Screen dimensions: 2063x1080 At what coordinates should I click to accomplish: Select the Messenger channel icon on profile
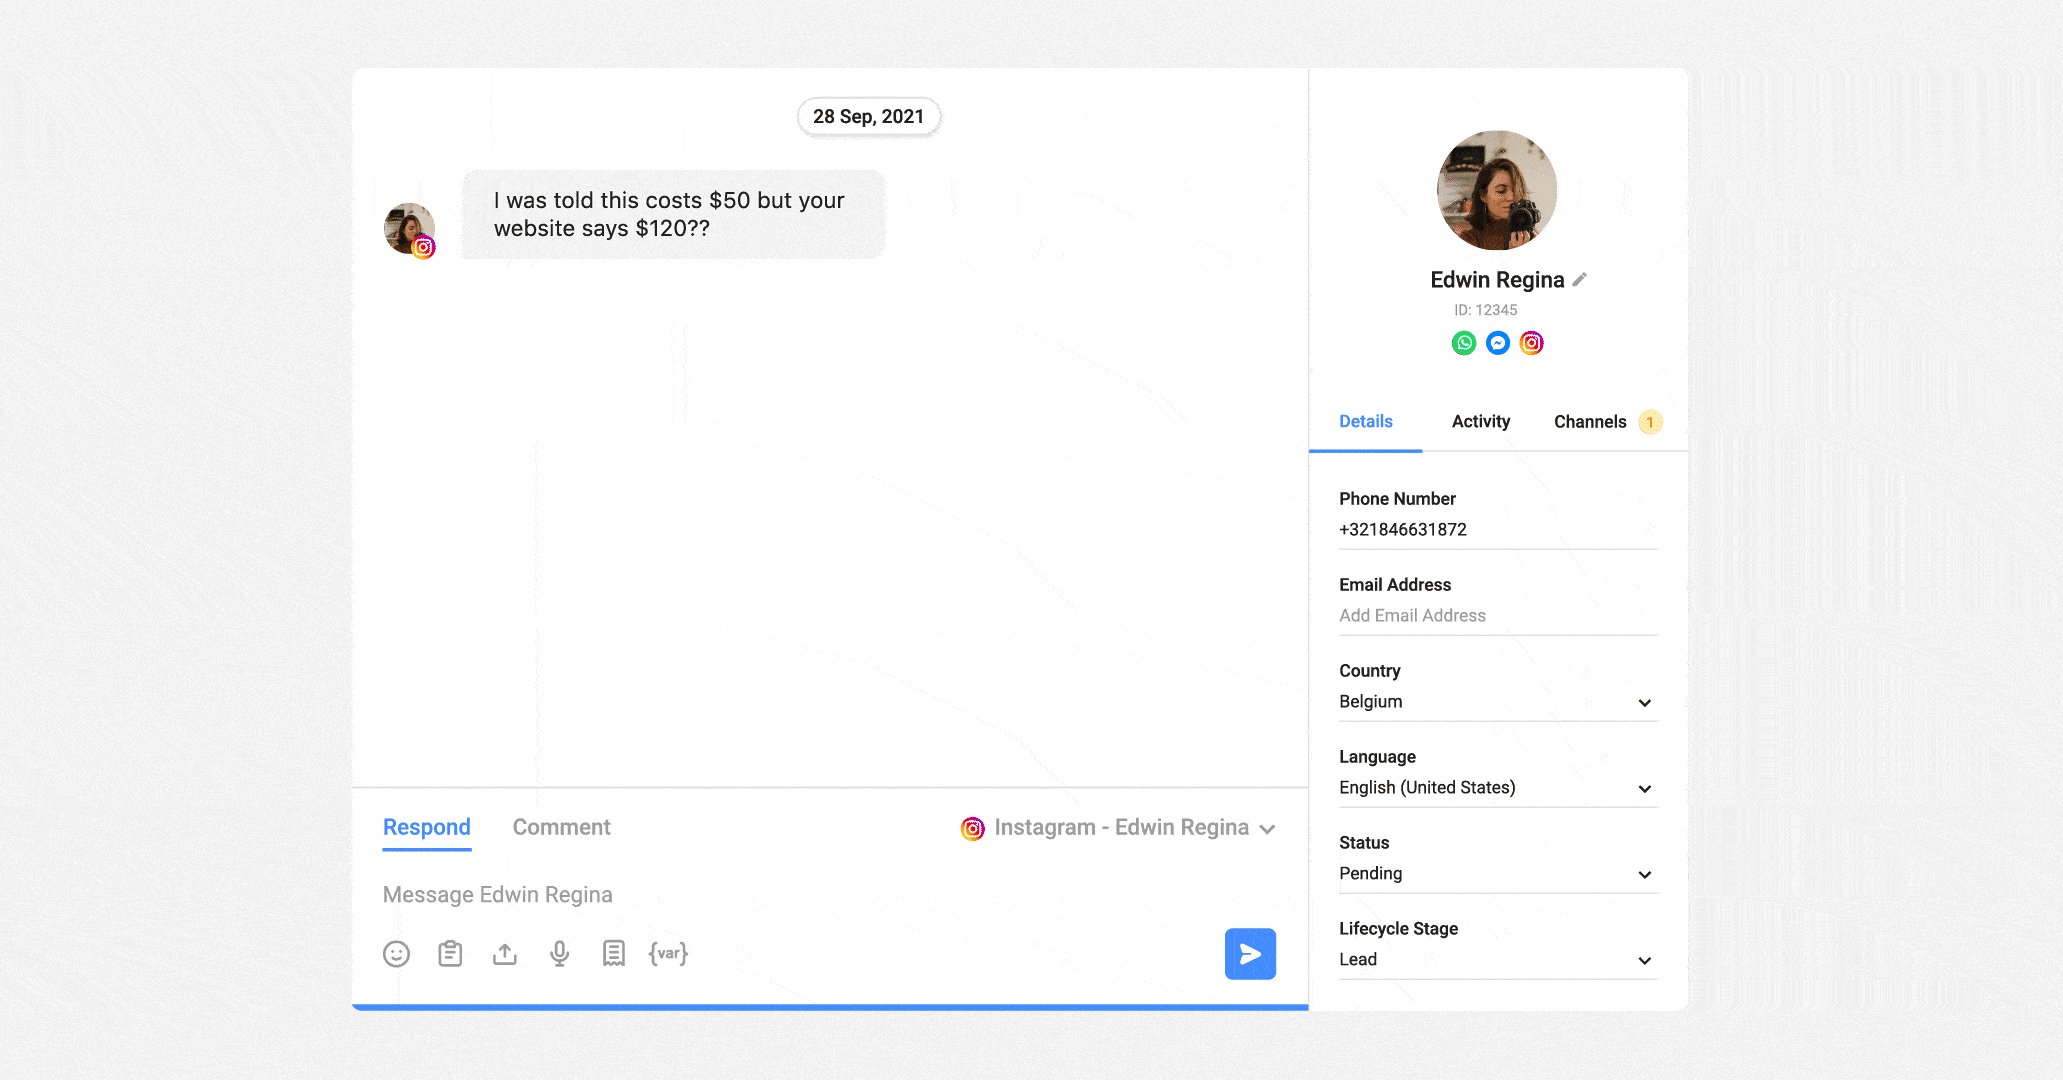coord(1497,342)
